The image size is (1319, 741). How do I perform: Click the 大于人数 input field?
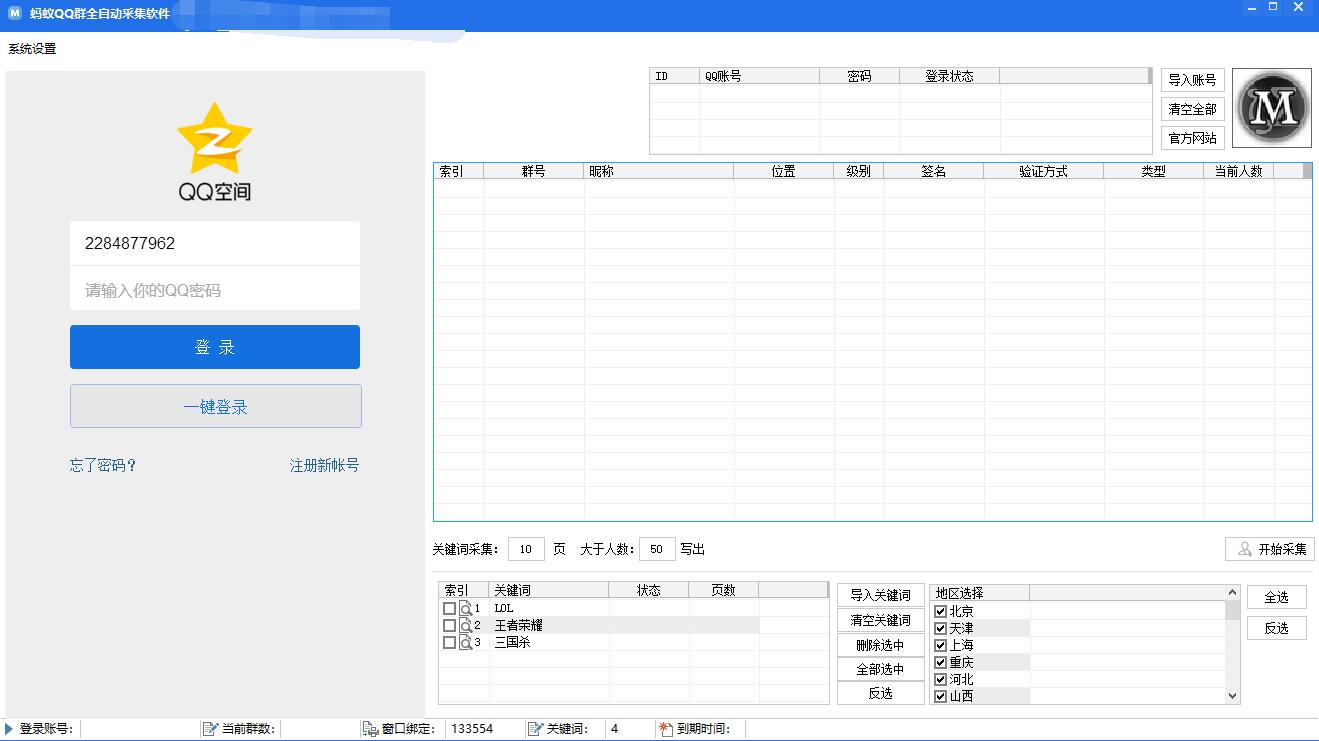(657, 549)
